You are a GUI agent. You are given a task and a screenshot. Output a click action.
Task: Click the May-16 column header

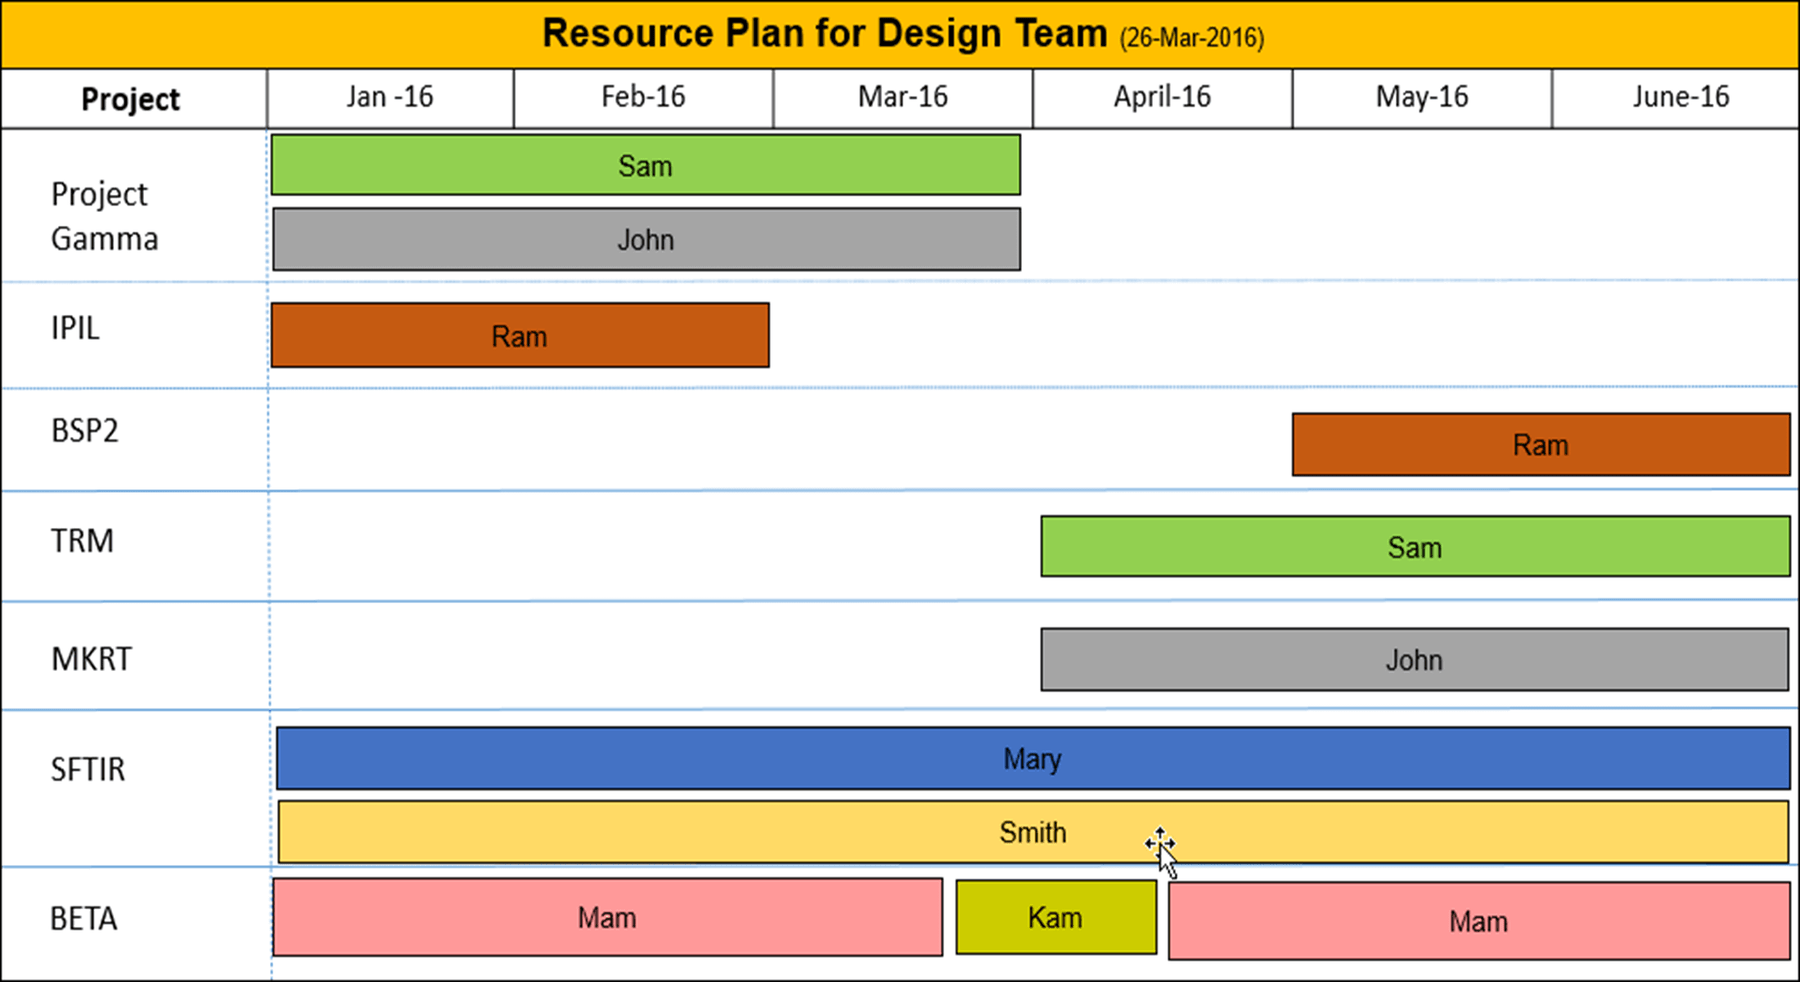1421,98
